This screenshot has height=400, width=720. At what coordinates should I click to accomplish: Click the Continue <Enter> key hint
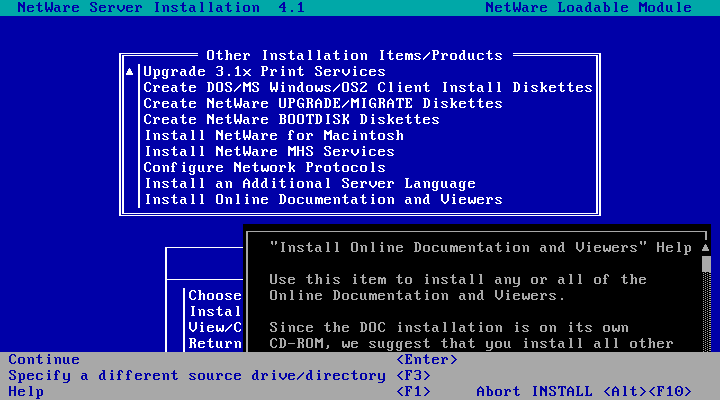[x=233, y=360]
